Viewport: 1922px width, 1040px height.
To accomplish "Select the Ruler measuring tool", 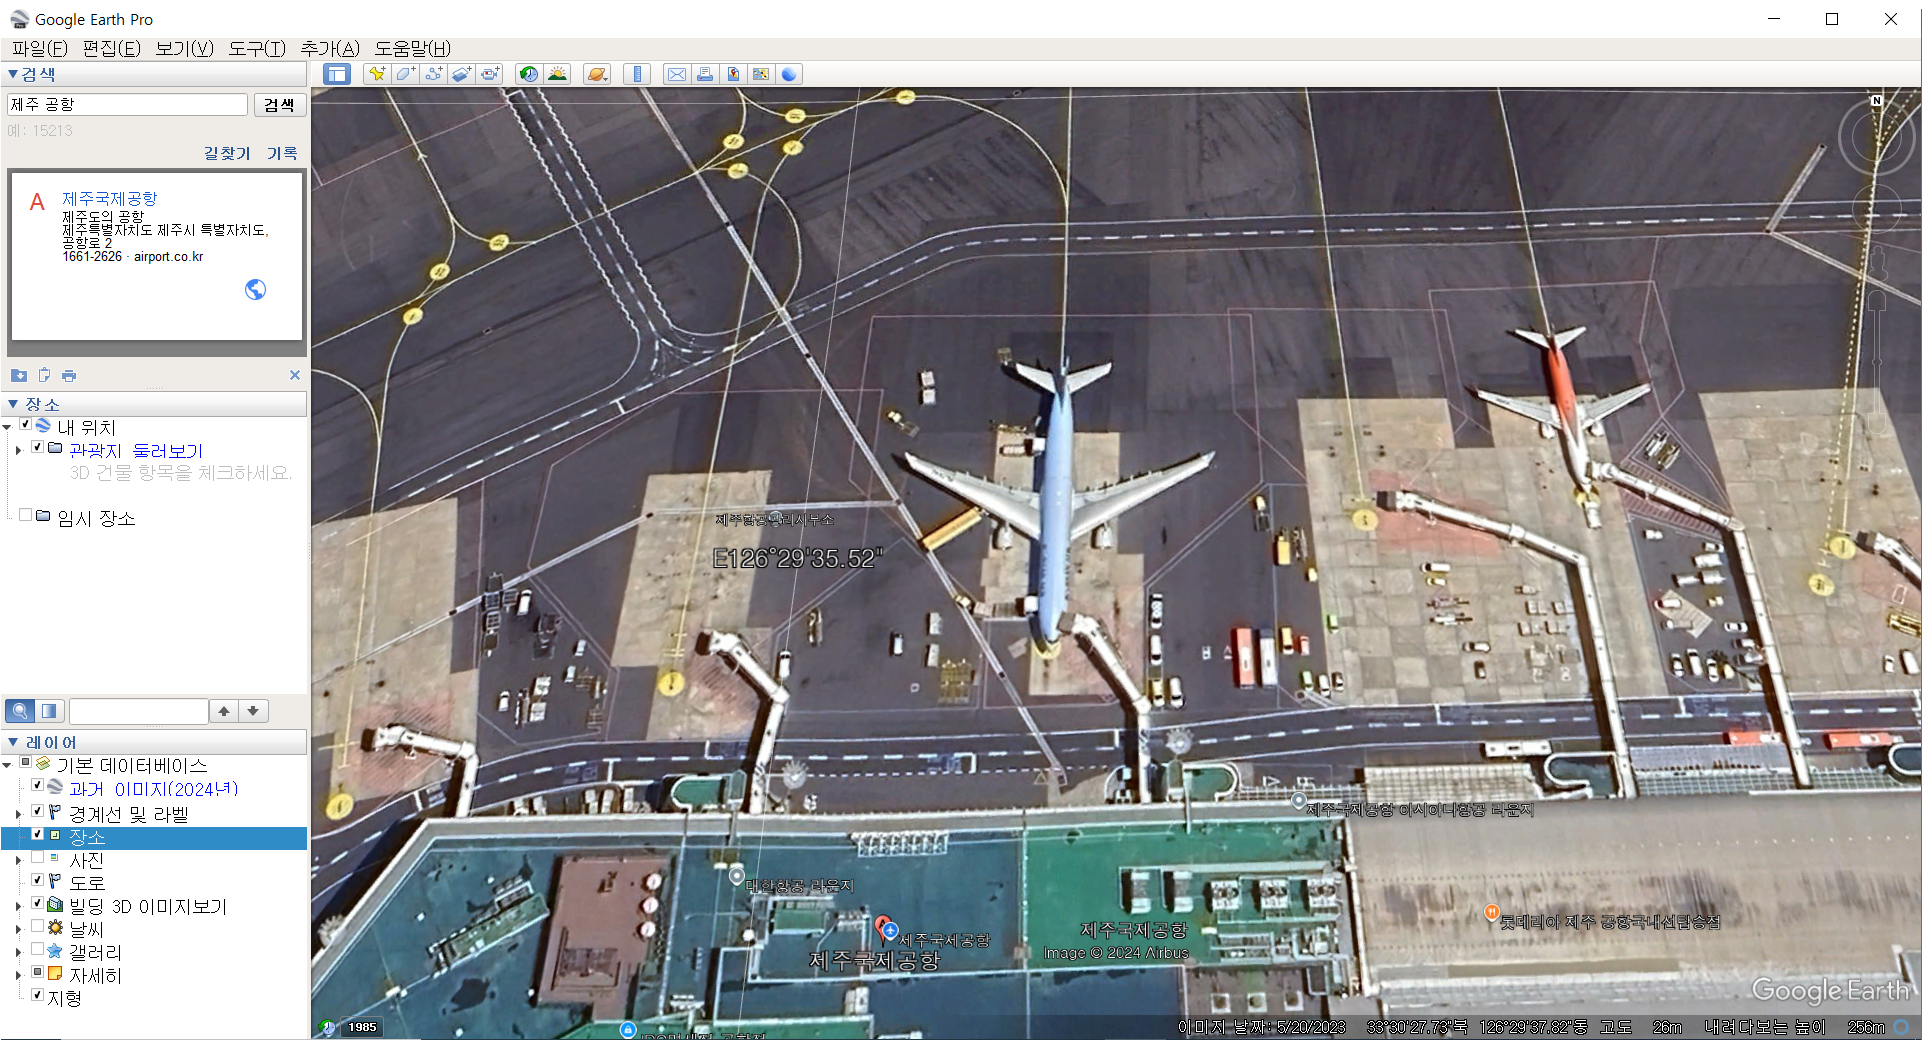I will [x=637, y=74].
